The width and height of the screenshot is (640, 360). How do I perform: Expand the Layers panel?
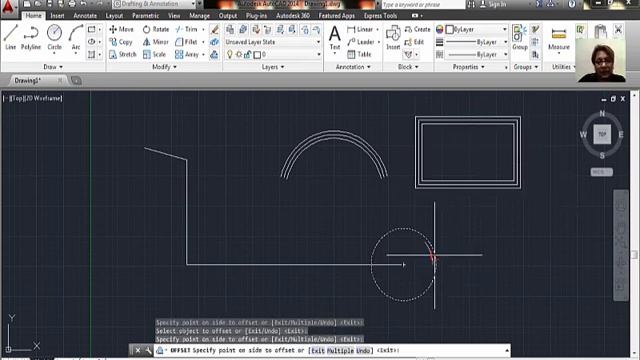[273, 67]
